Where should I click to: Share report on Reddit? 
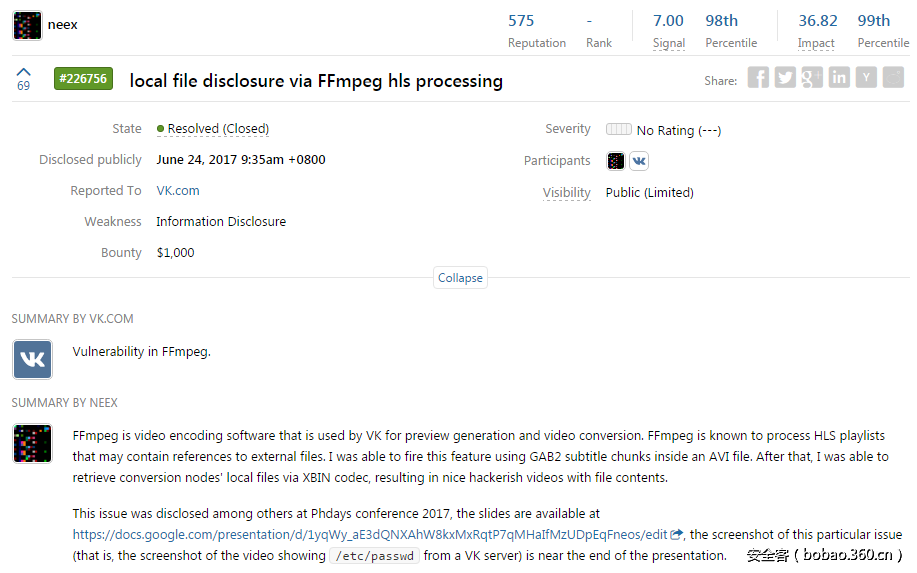click(x=893, y=78)
